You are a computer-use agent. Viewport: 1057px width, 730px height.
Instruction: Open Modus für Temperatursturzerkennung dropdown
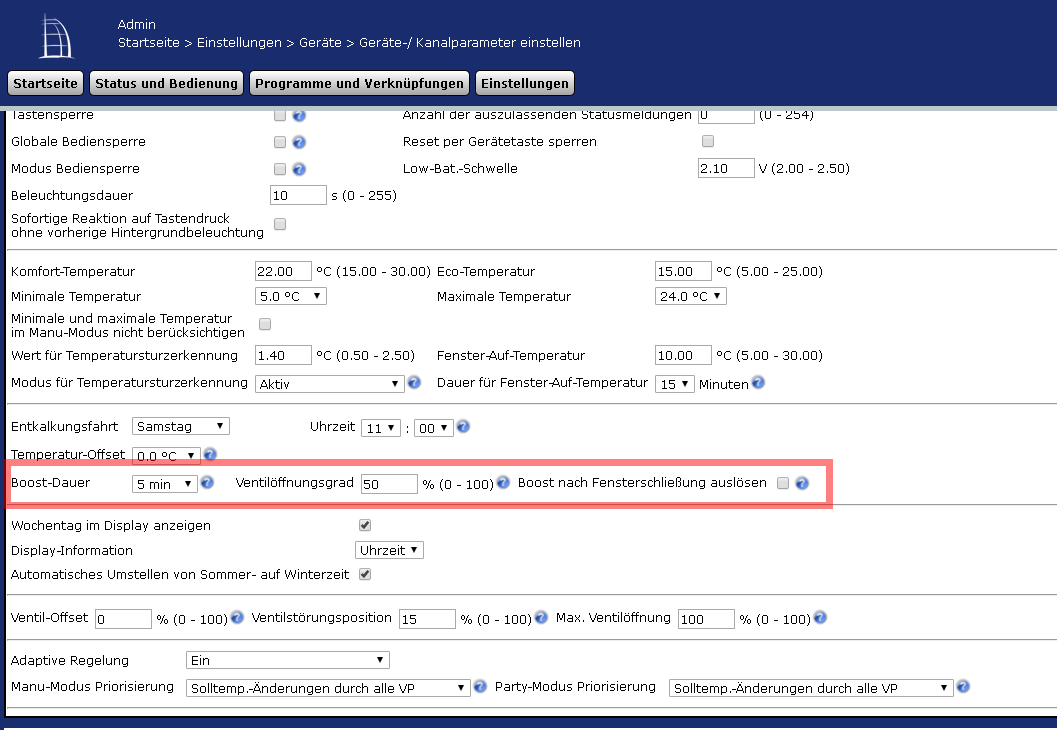point(330,384)
